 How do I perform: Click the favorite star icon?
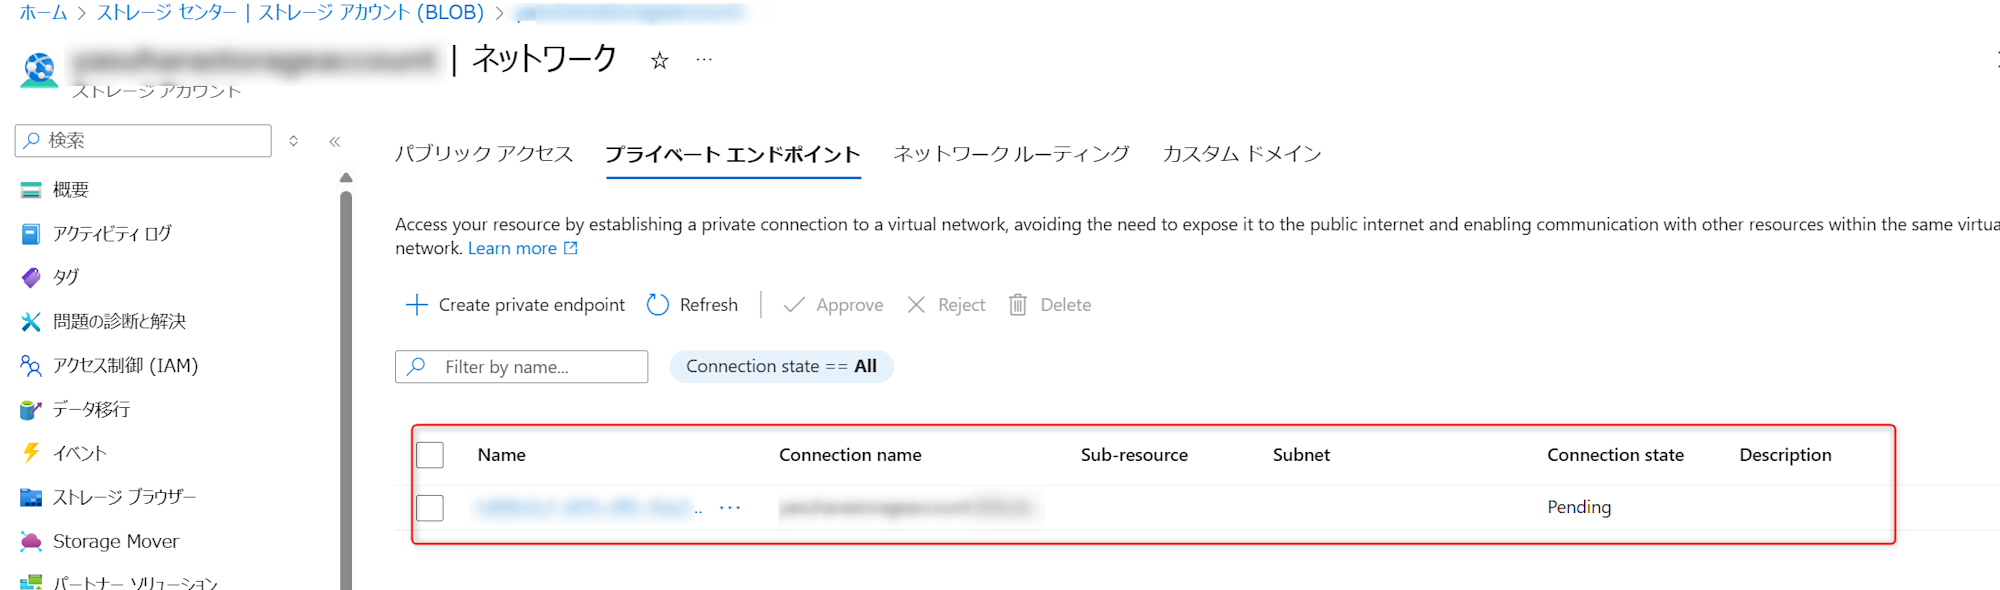coord(659,61)
